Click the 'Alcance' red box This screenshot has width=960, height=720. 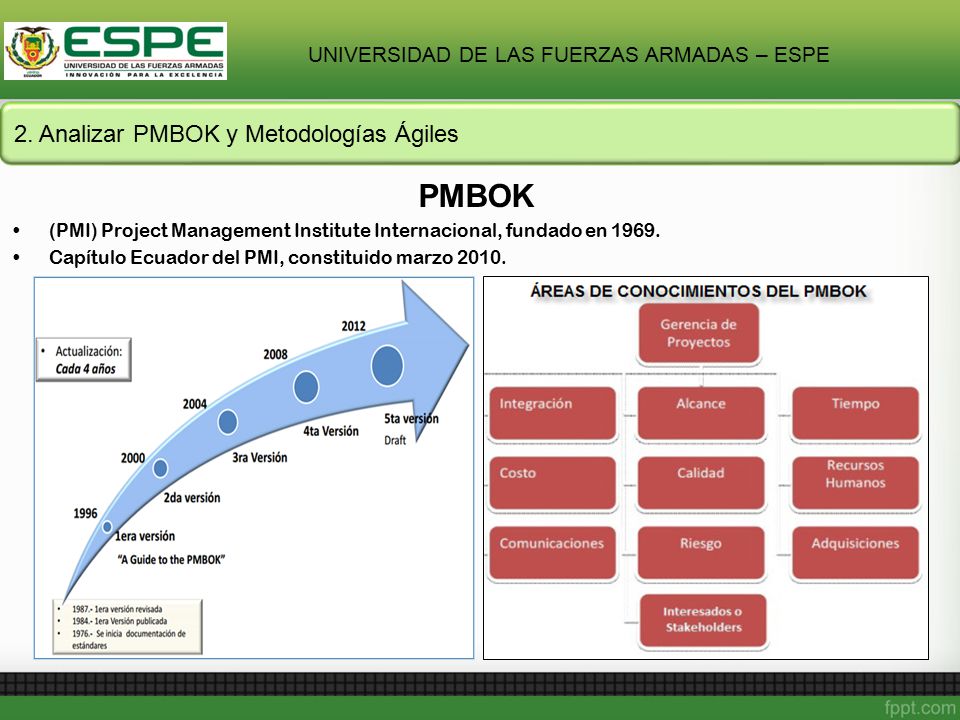point(701,413)
